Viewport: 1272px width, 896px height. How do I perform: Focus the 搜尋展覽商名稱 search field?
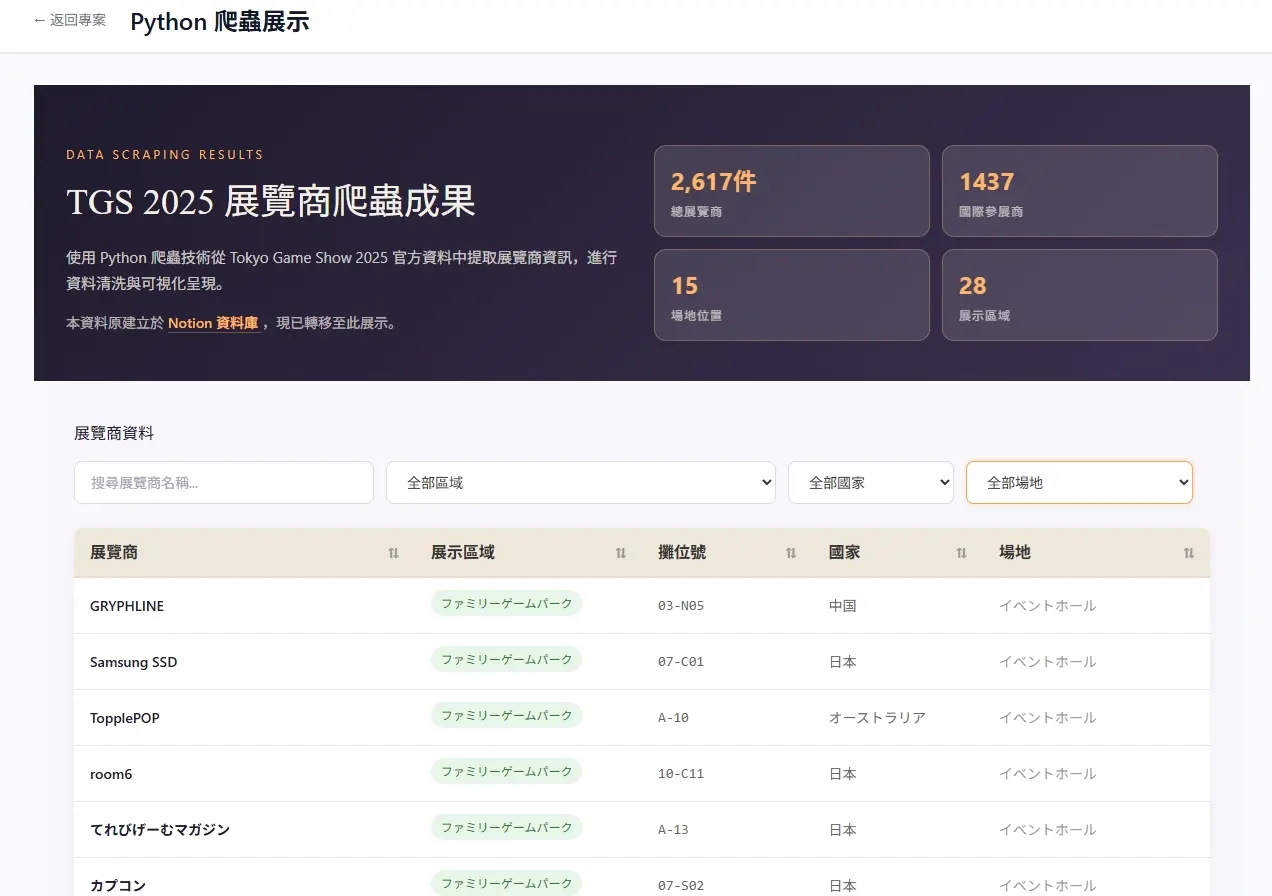(x=224, y=482)
